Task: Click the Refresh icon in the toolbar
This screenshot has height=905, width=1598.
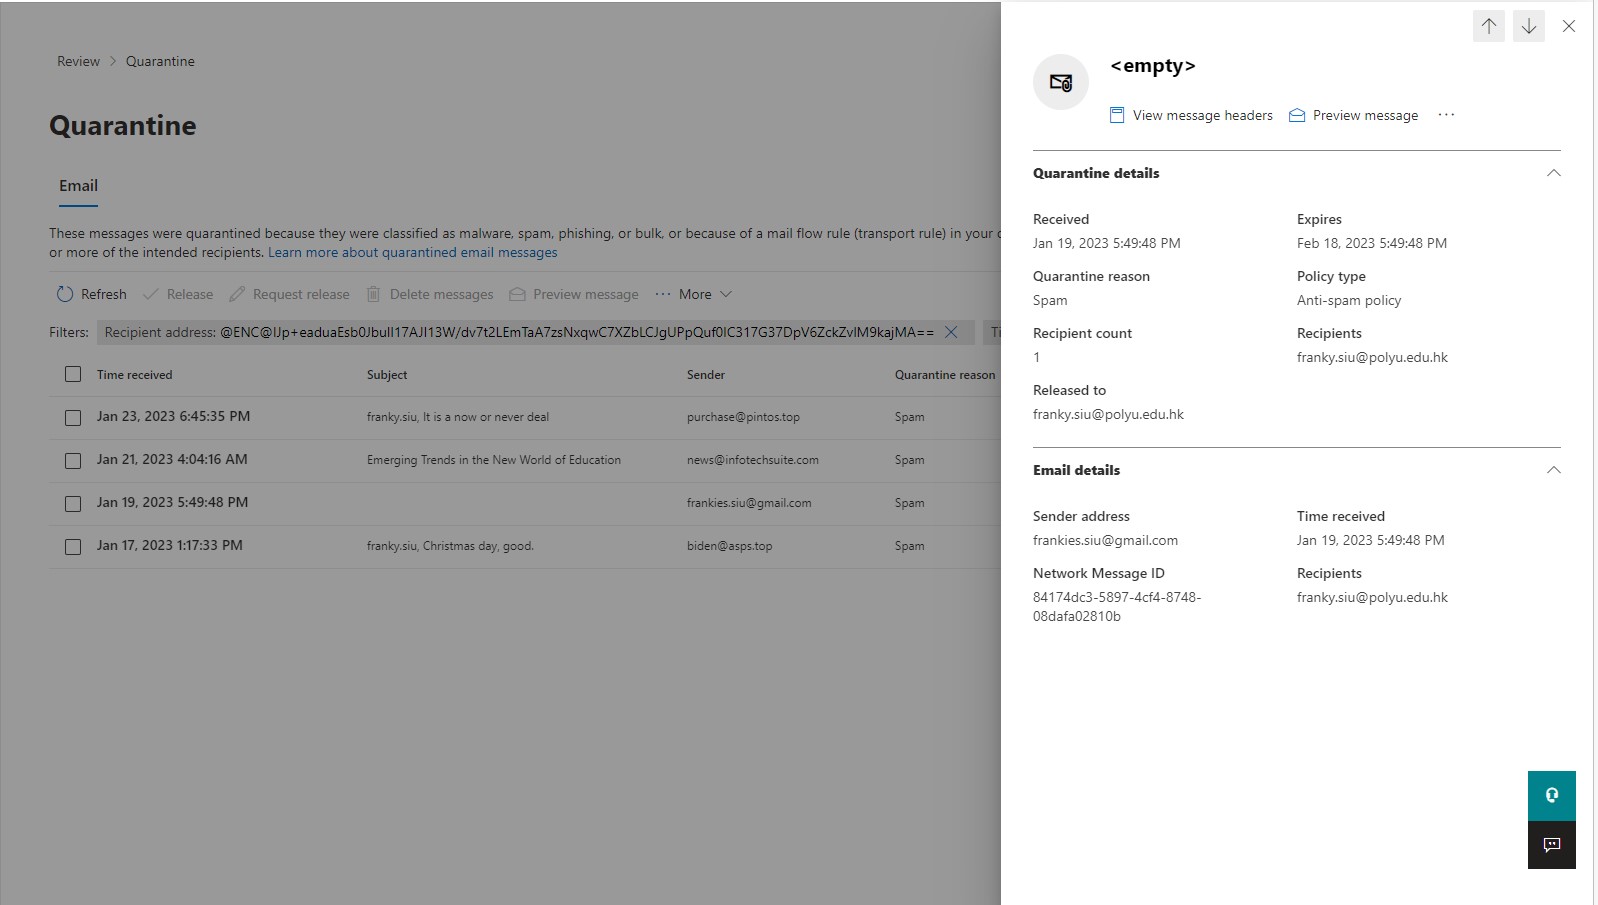Action: 65,294
